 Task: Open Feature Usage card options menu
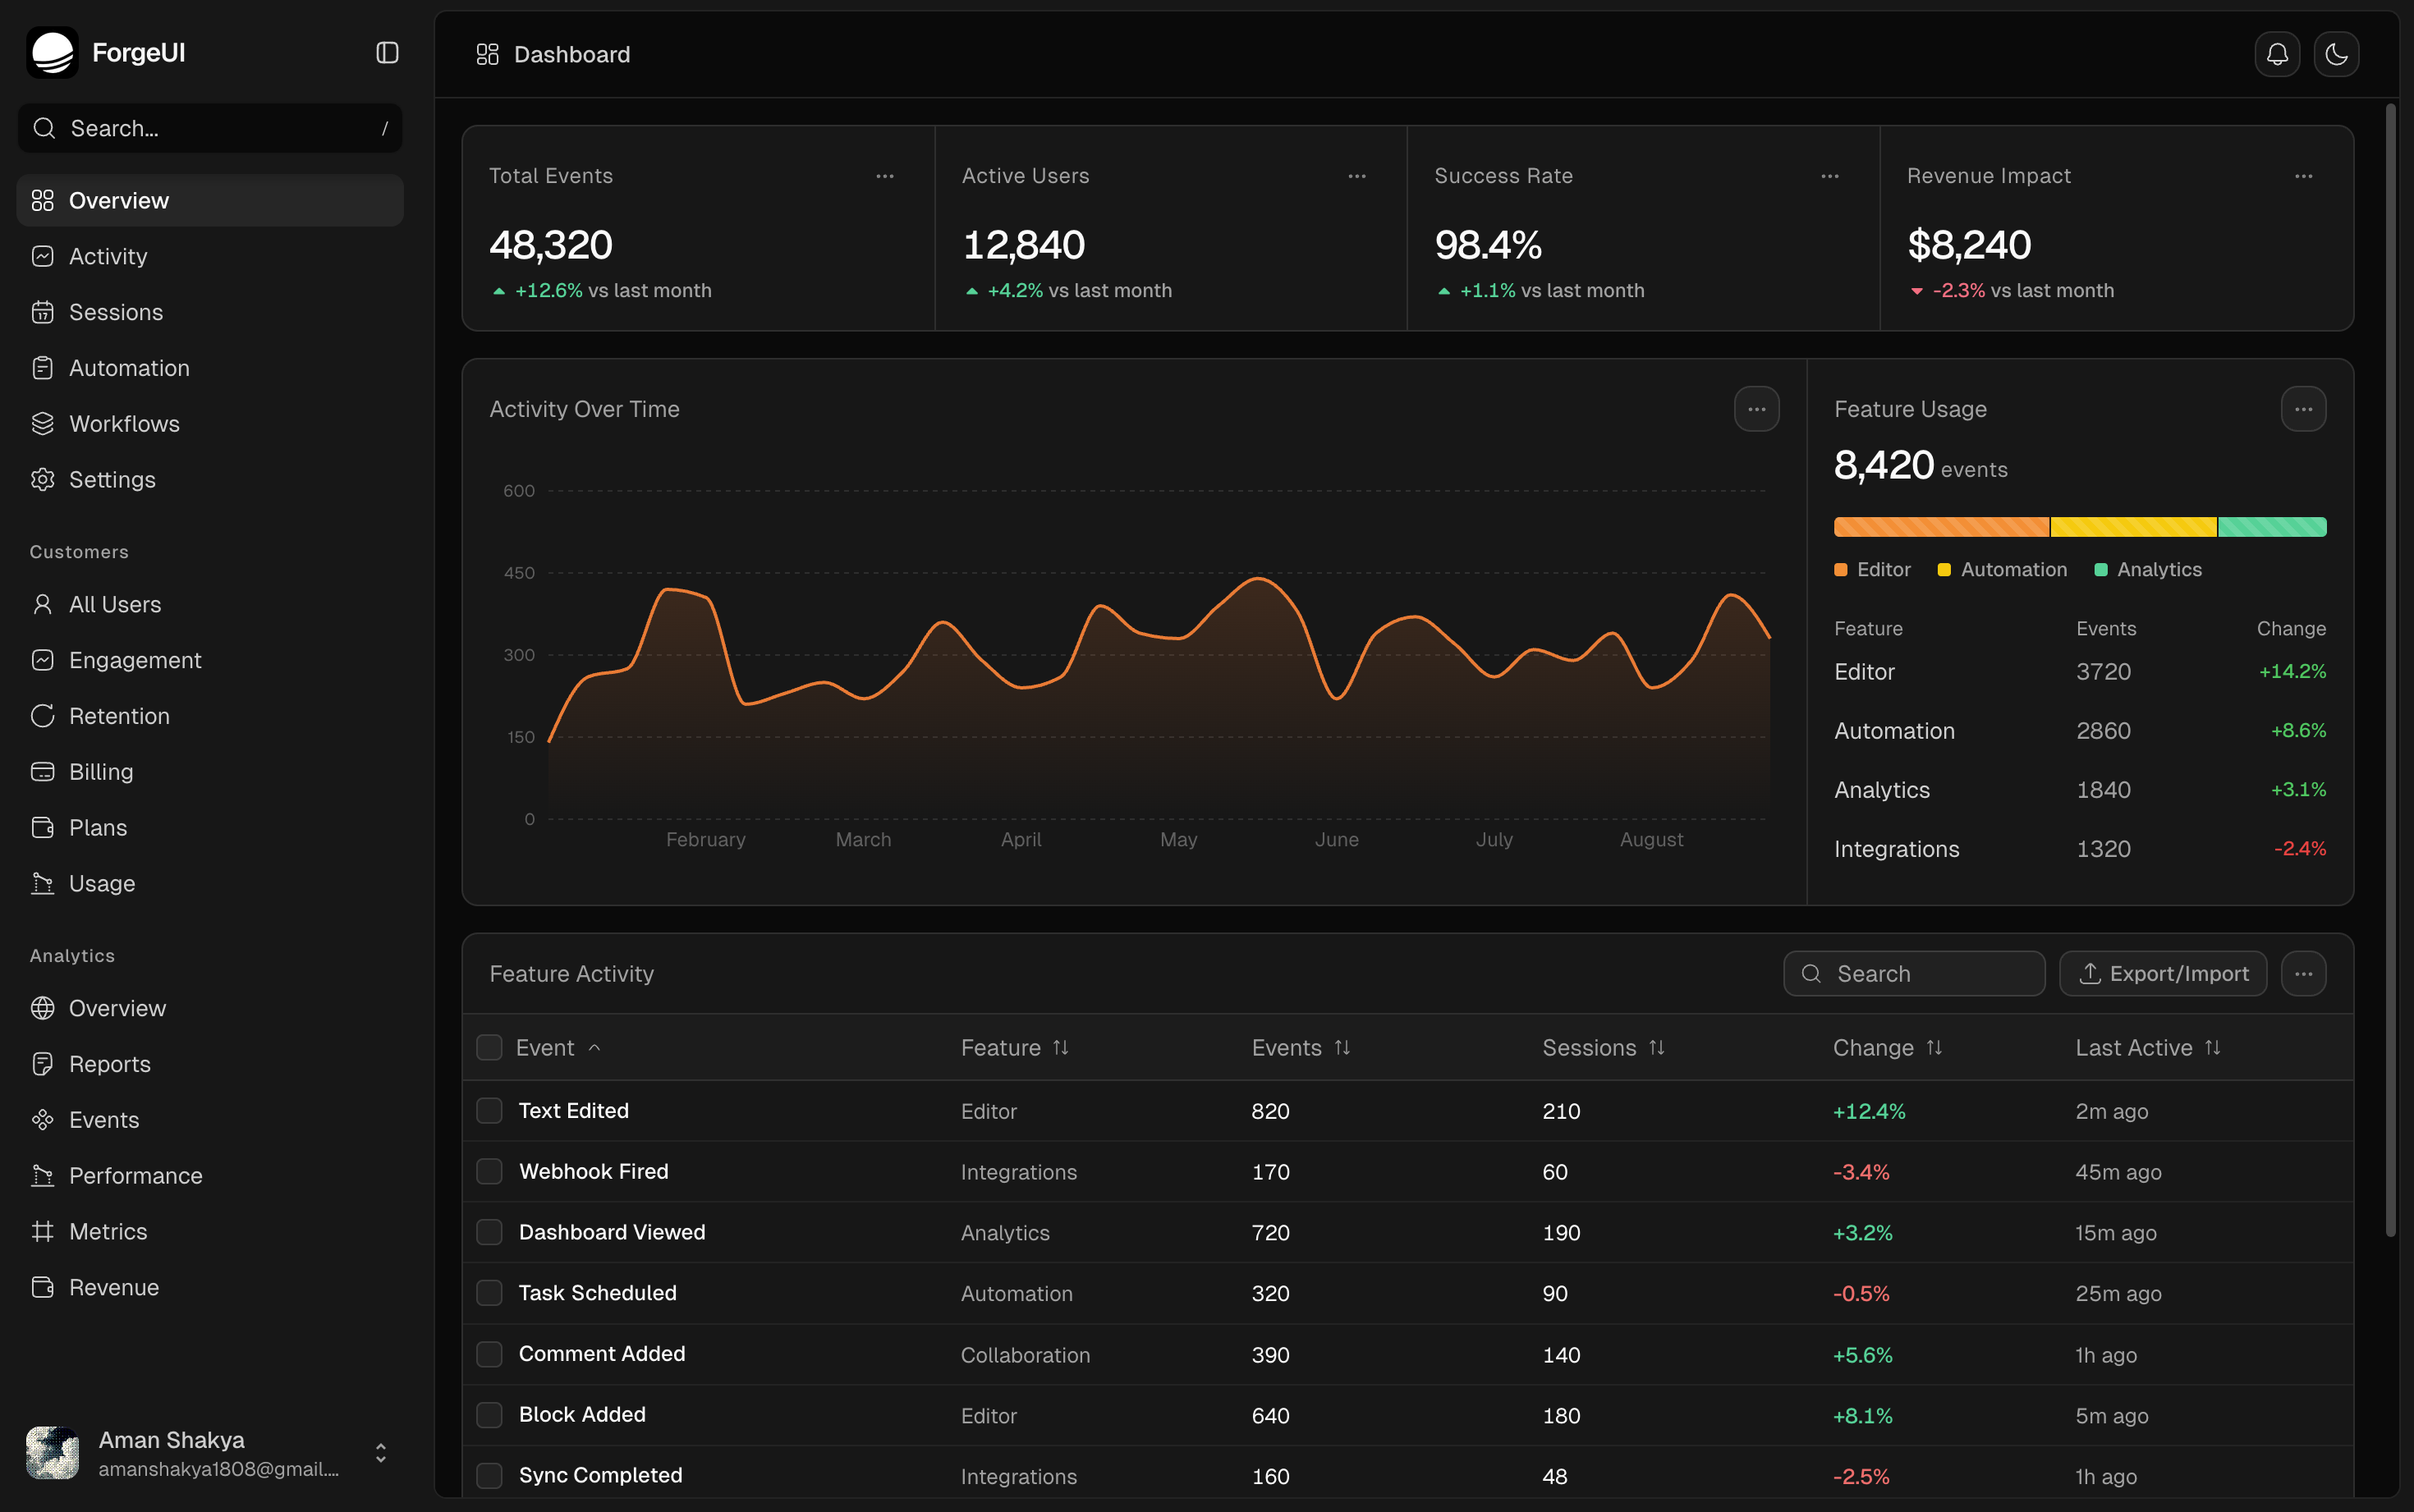[2303, 409]
